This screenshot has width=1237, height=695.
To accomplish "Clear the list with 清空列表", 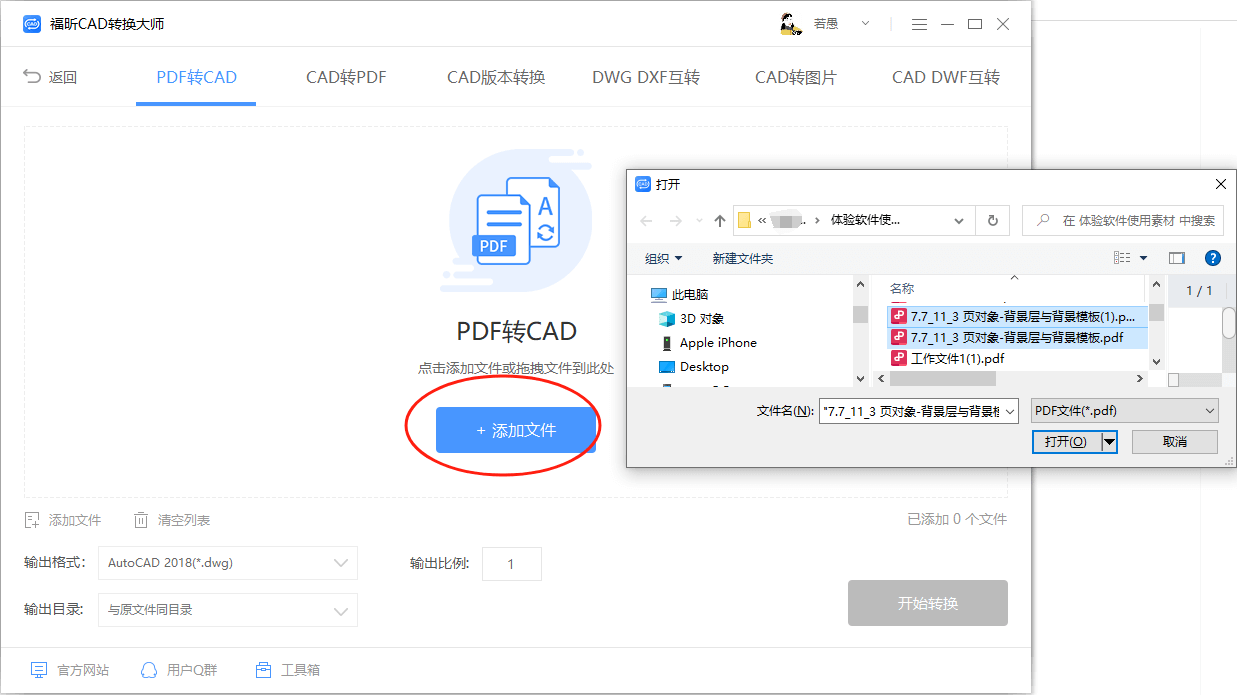I will (x=172, y=520).
